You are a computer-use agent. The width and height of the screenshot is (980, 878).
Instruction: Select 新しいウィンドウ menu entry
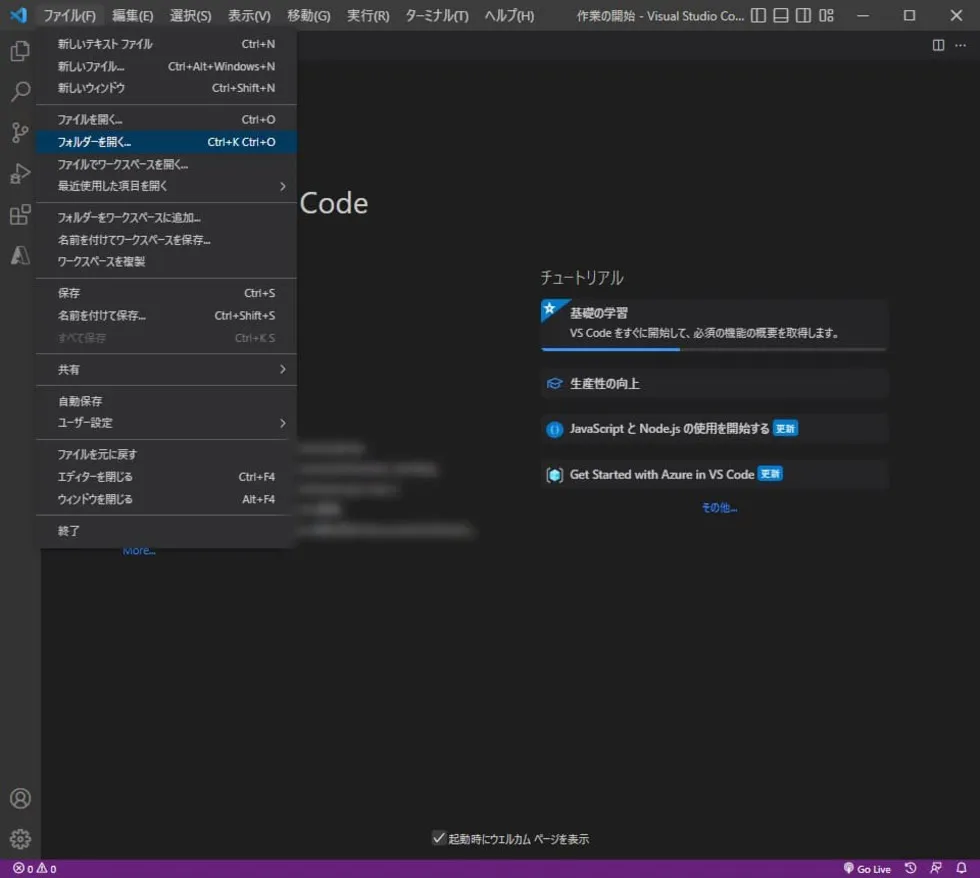click(x=166, y=88)
